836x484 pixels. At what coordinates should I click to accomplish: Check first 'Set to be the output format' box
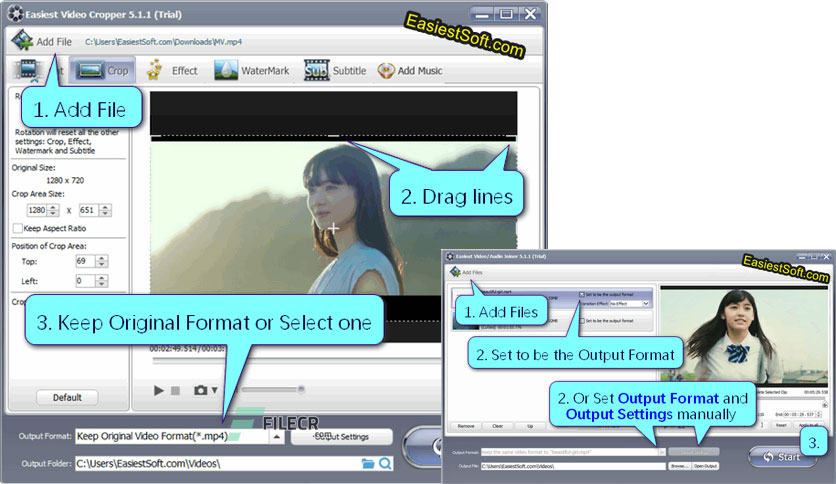(x=582, y=294)
